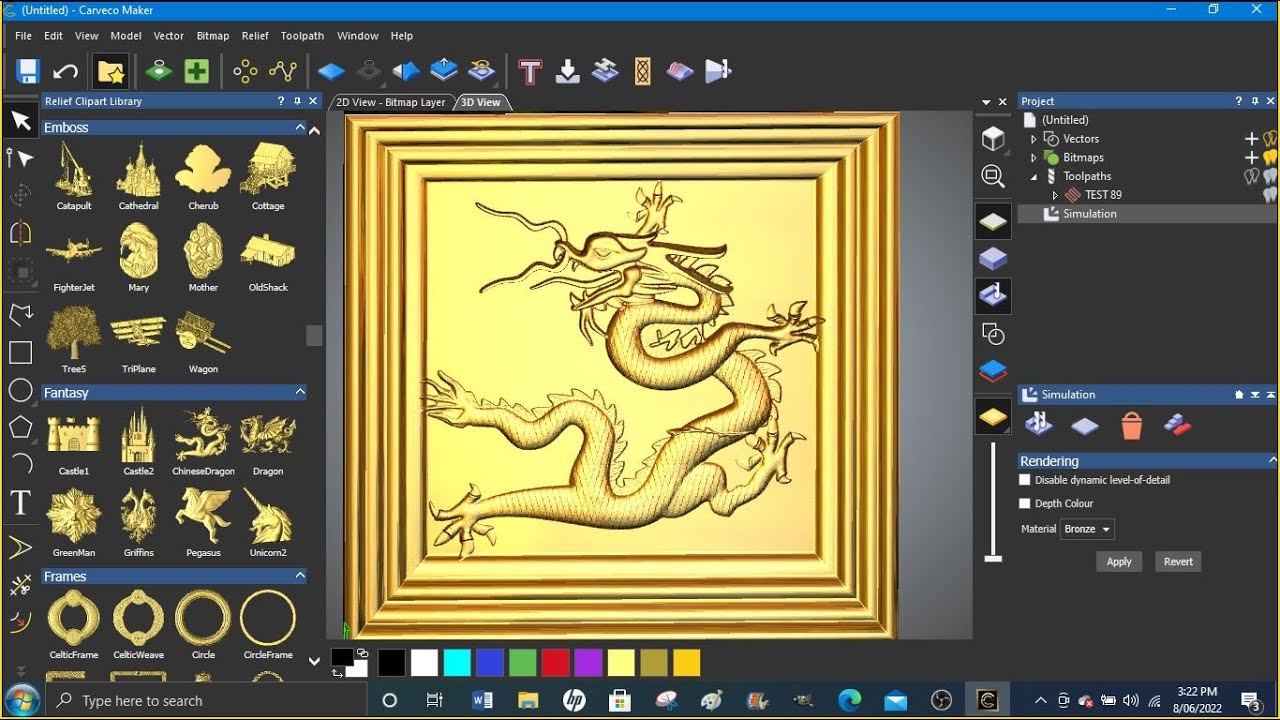Toggle Bitmaps visibility lightbulb
The width and height of the screenshot is (1280, 720).
tap(1271, 157)
